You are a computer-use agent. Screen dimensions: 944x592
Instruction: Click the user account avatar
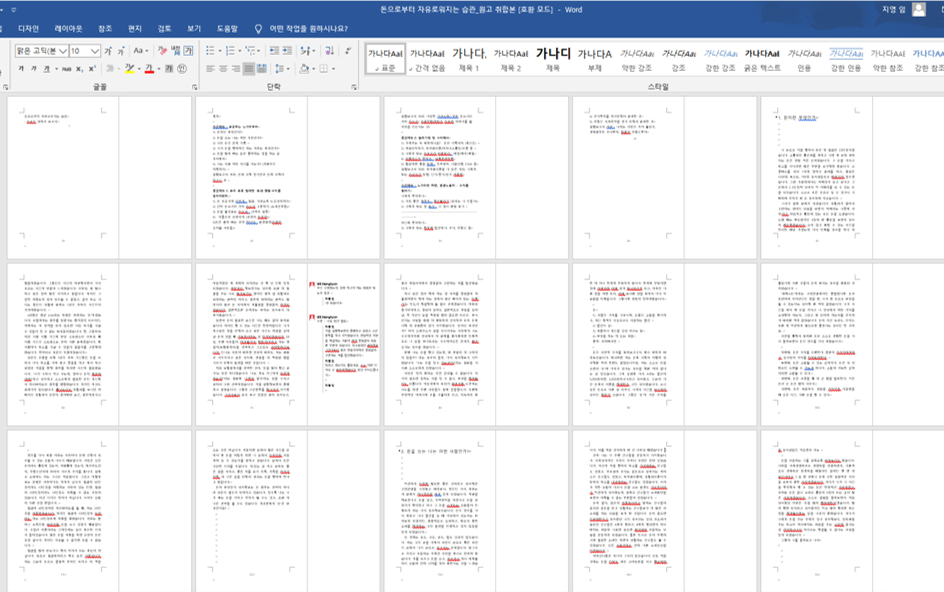click(919, 9)
